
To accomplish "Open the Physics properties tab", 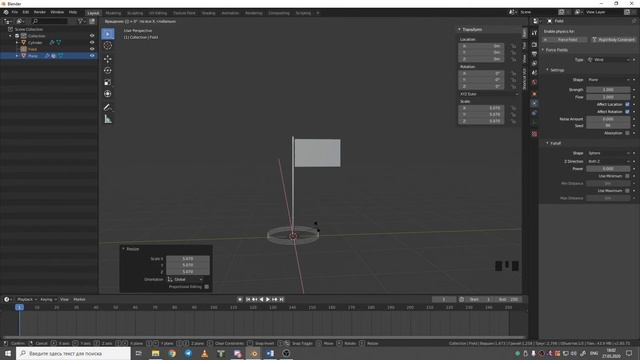I will [534, 104].
